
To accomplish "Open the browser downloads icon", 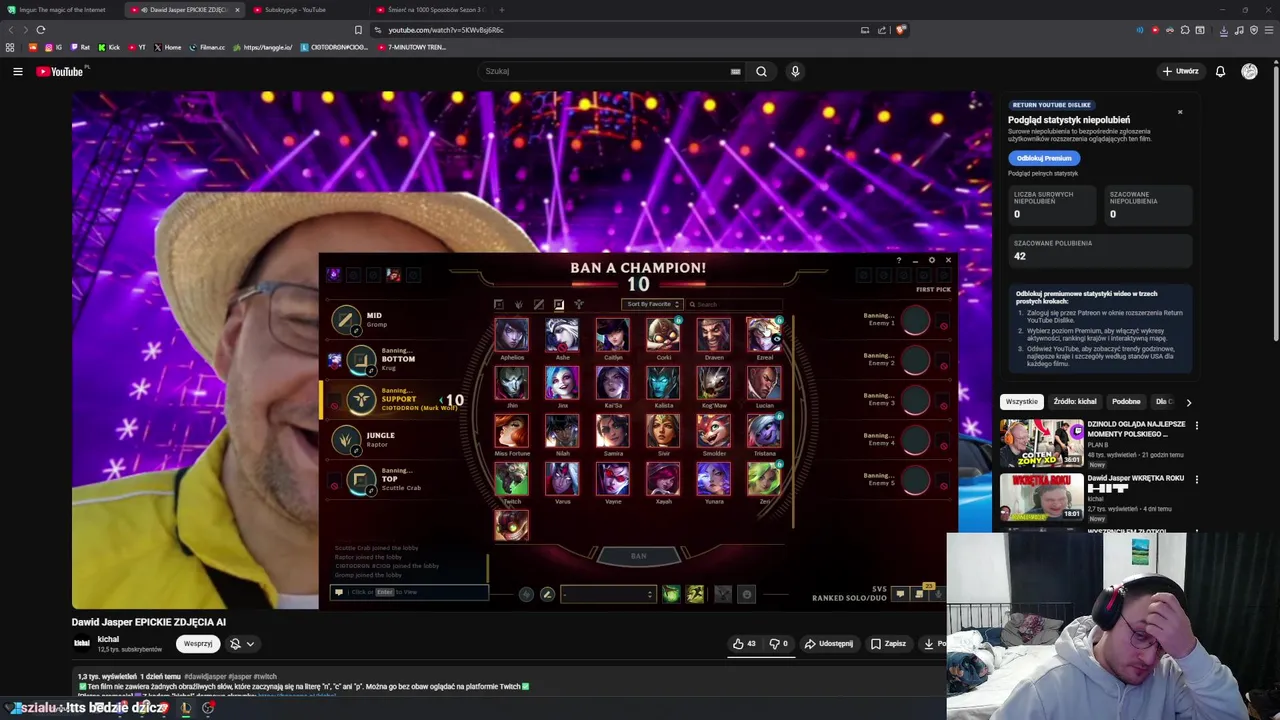I will tap(1223, 30).
